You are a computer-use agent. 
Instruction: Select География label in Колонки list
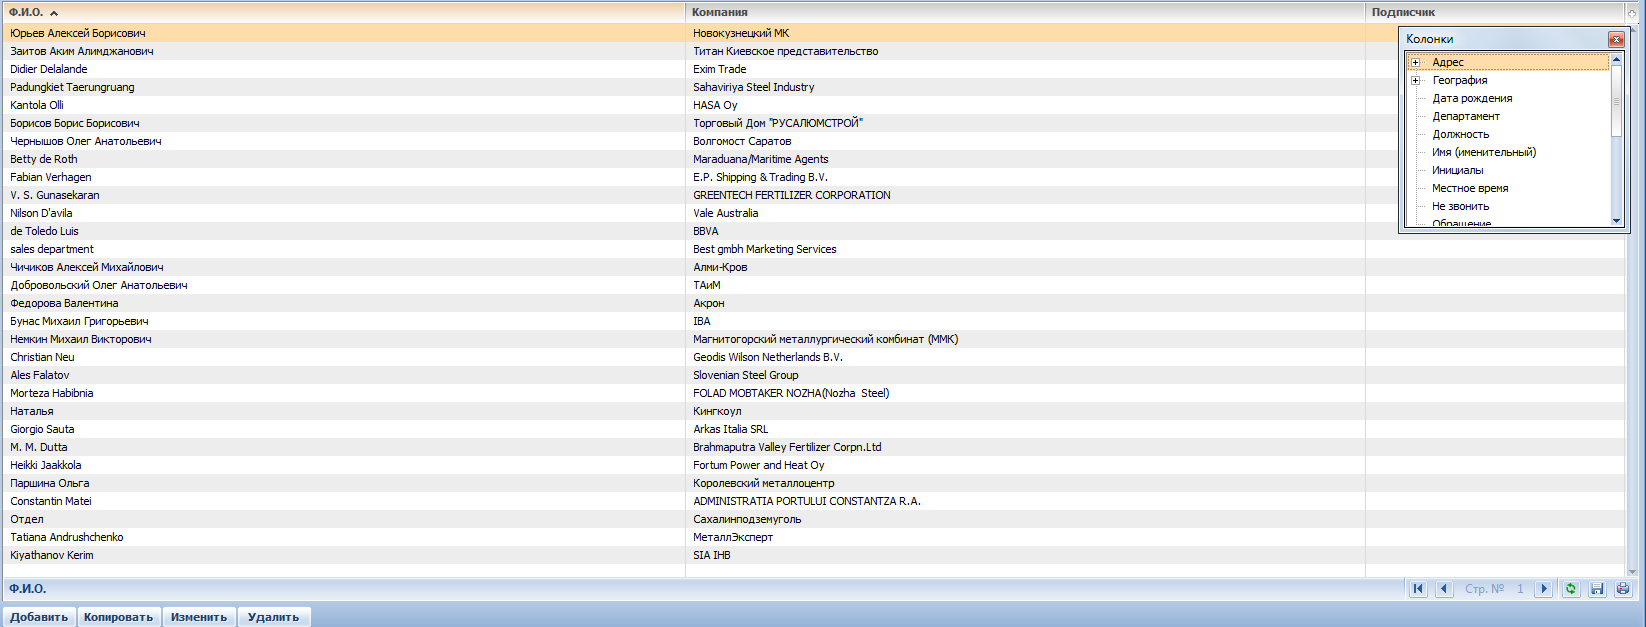[1459, 80]
